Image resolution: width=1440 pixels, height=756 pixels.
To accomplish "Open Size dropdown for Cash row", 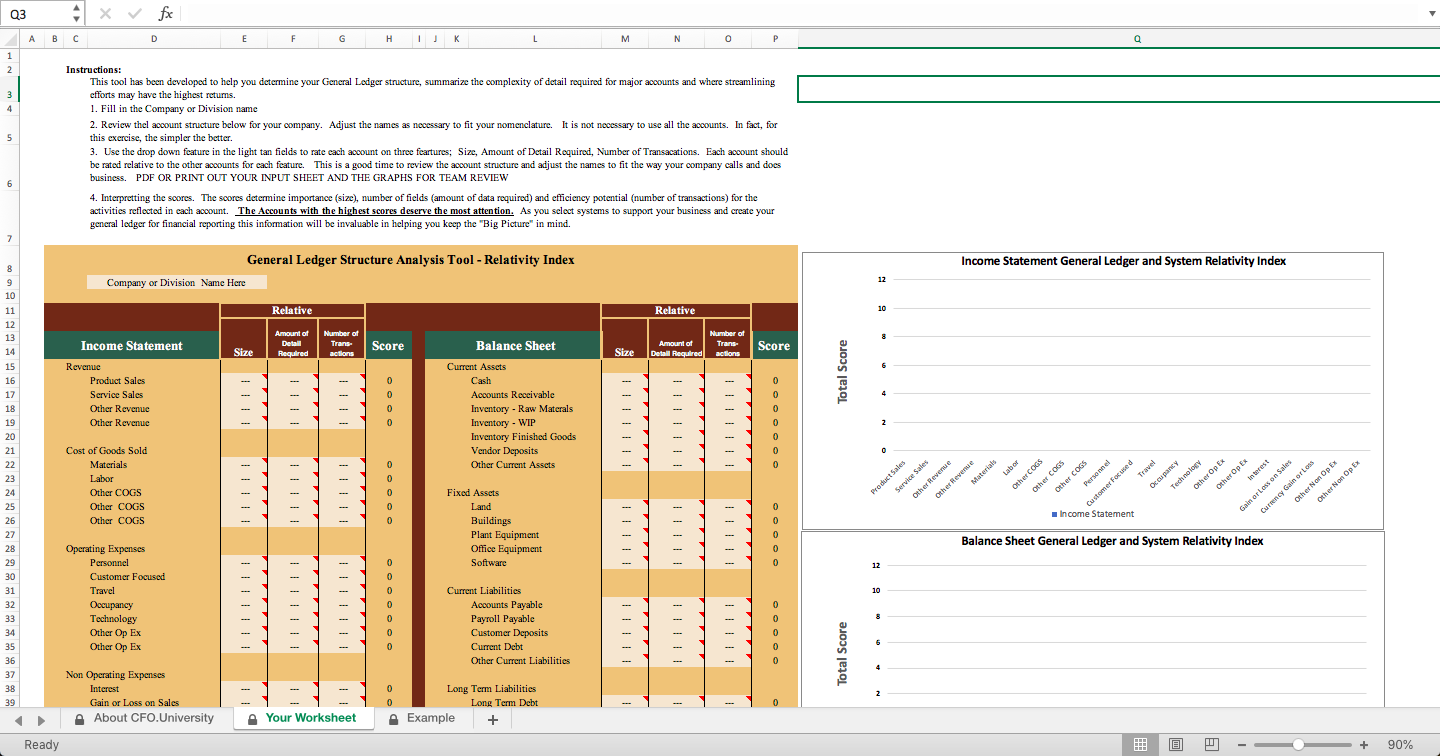I will tap(625, 381).
